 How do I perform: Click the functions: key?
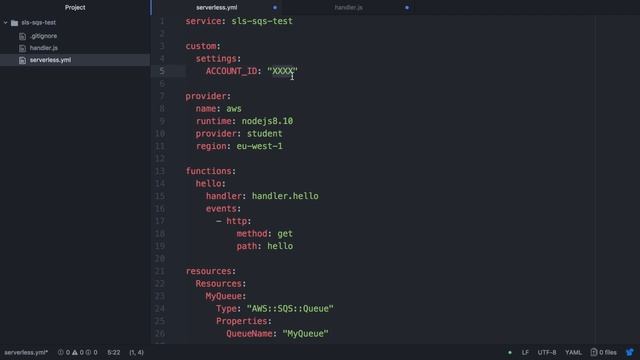tap(211, 171)
